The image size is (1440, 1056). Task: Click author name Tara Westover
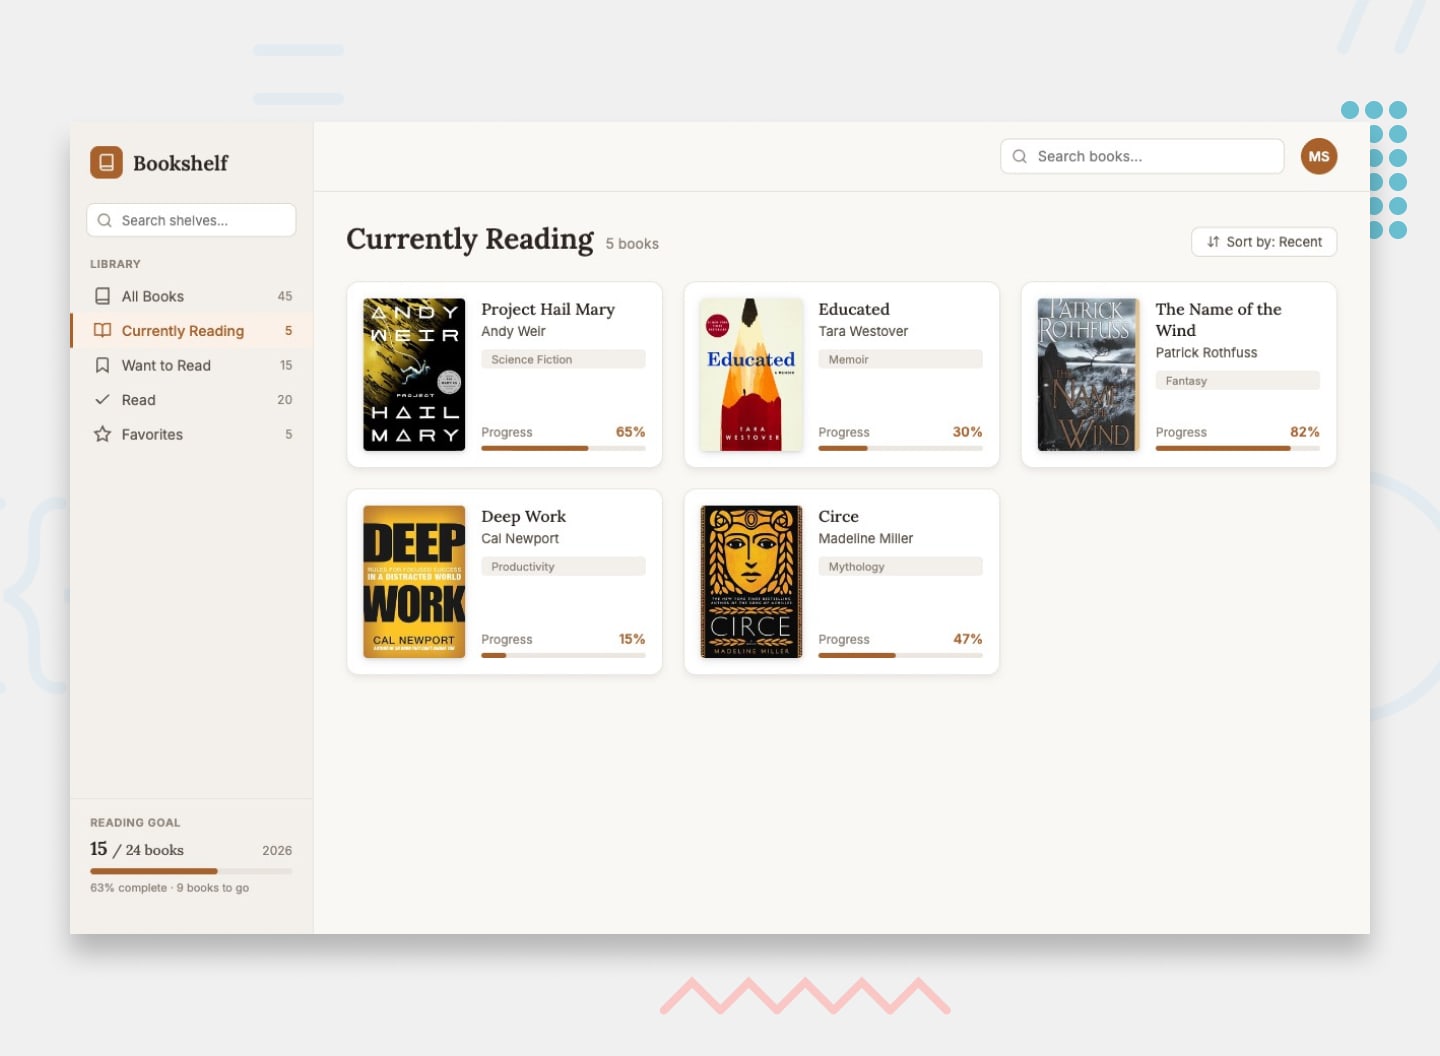[863, 331]
